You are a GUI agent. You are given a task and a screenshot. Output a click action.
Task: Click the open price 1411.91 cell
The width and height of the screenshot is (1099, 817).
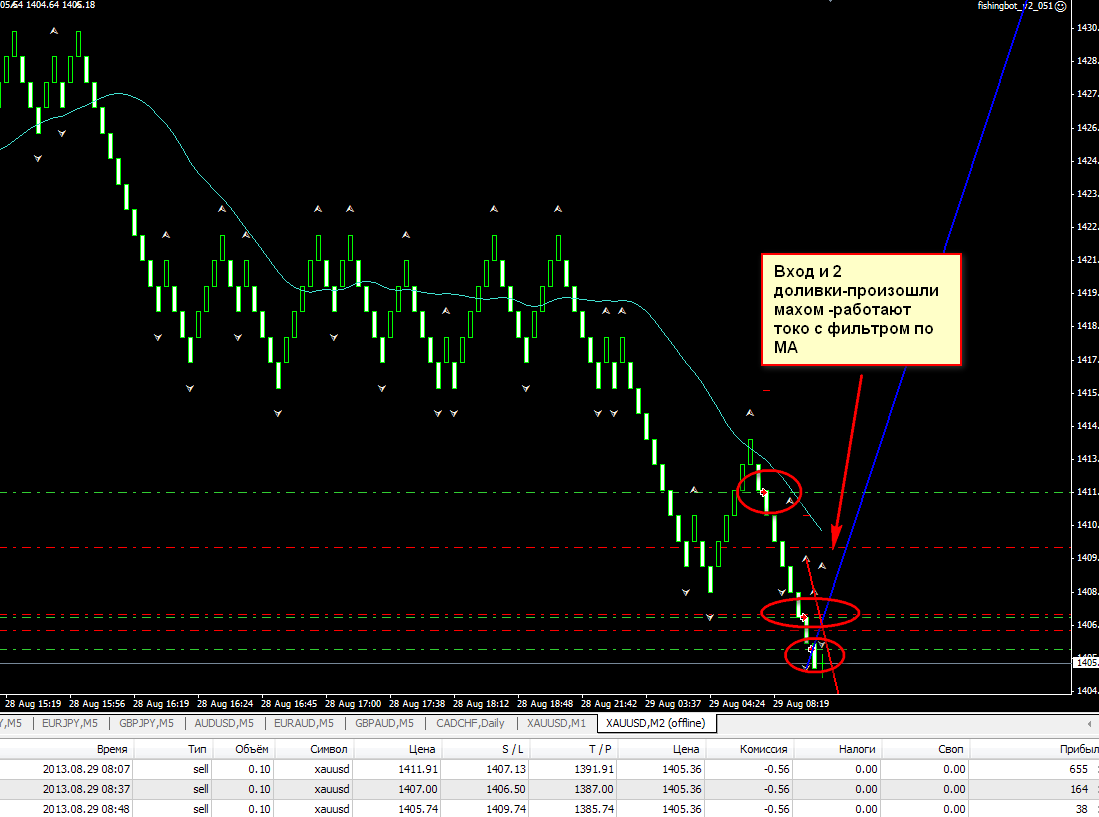point(418,769)
